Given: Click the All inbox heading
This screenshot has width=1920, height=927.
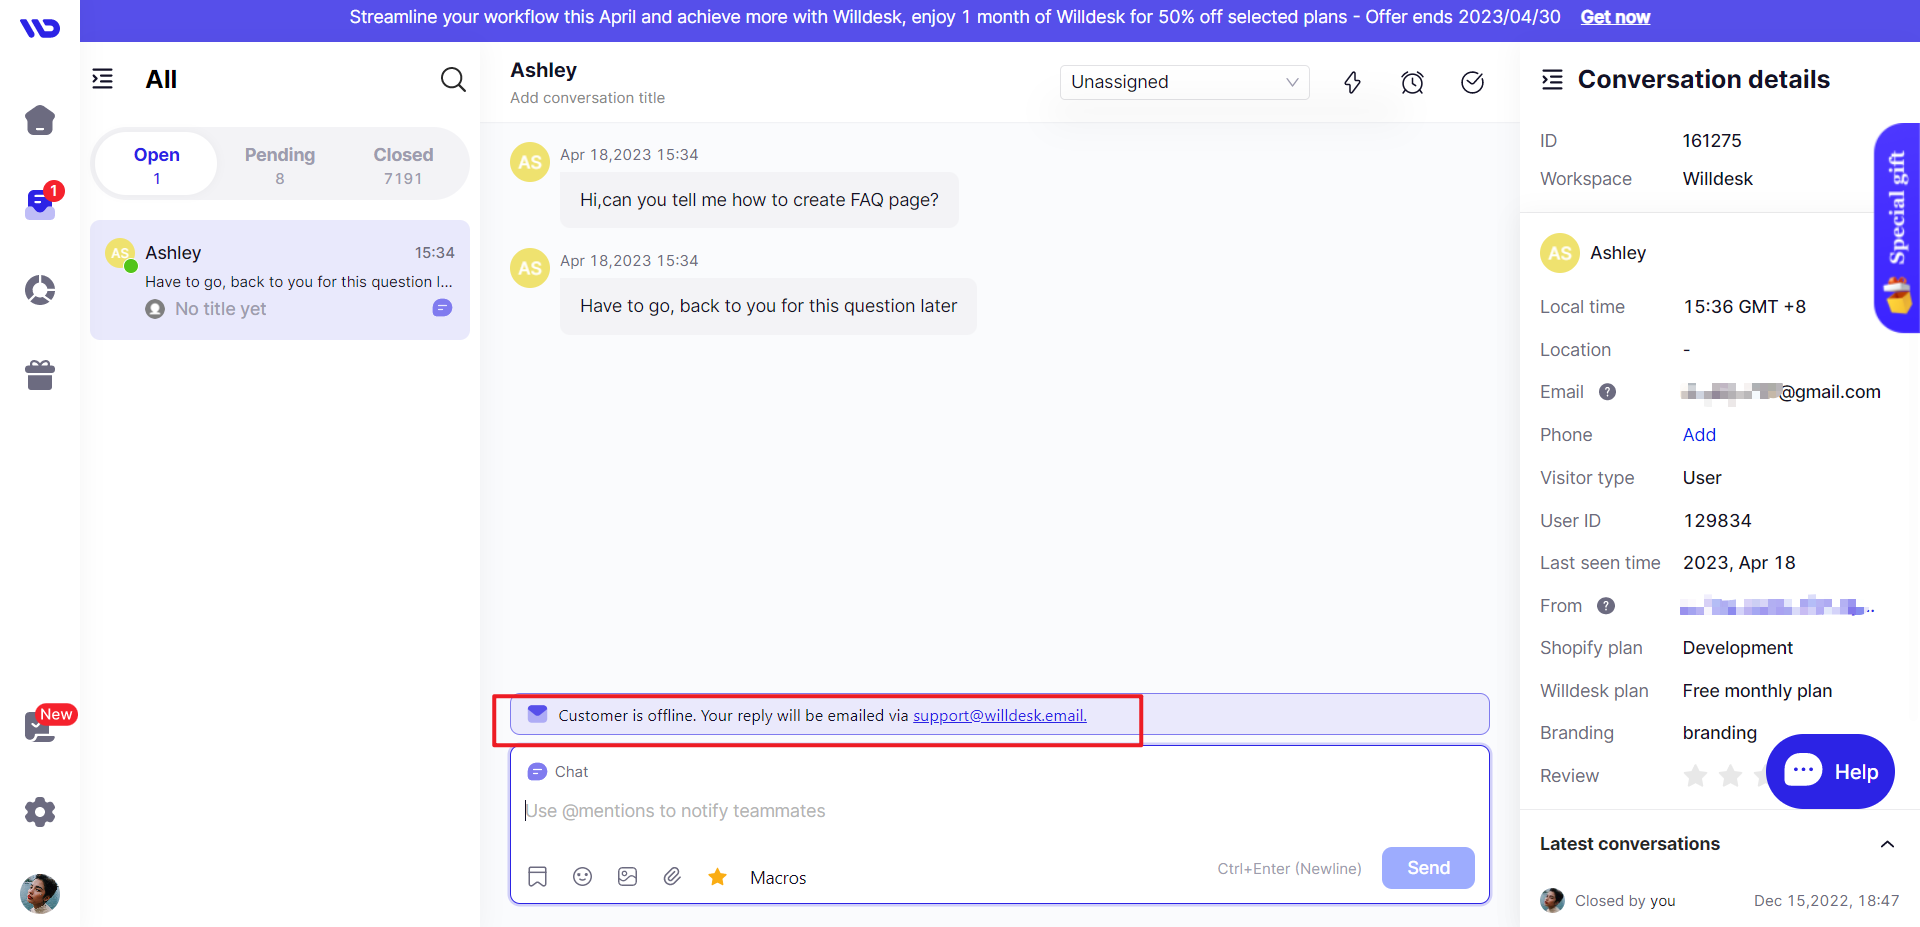Looking at the screenshot, I should click(x=161, y=79).
